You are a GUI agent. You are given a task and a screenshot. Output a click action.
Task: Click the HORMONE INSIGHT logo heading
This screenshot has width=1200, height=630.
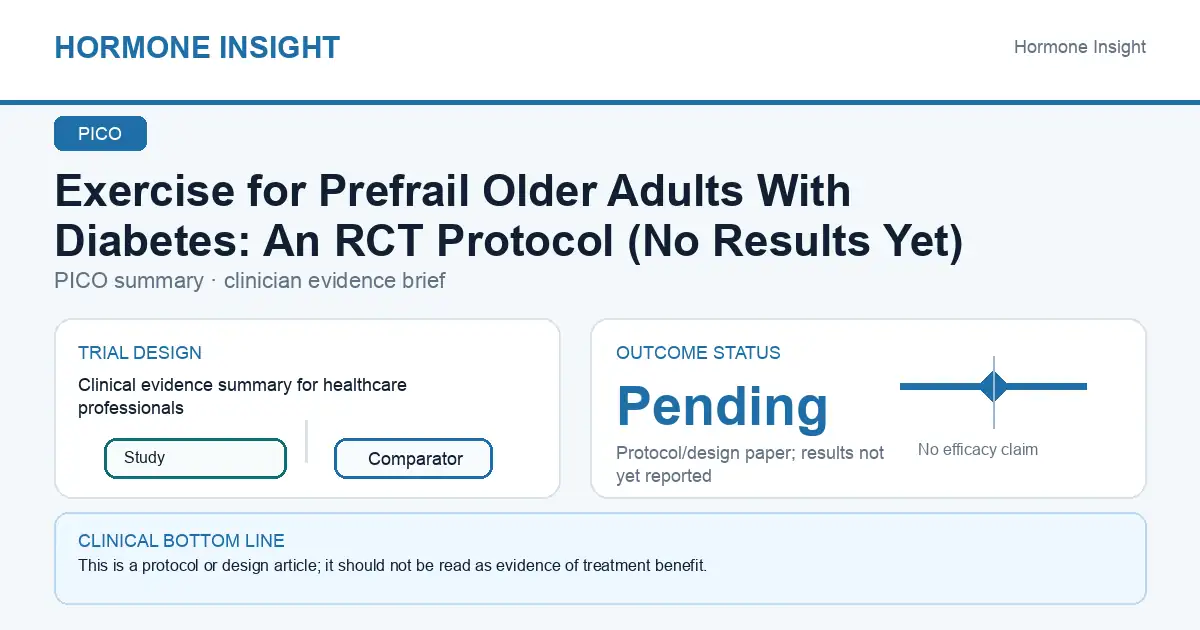[197, 47]
